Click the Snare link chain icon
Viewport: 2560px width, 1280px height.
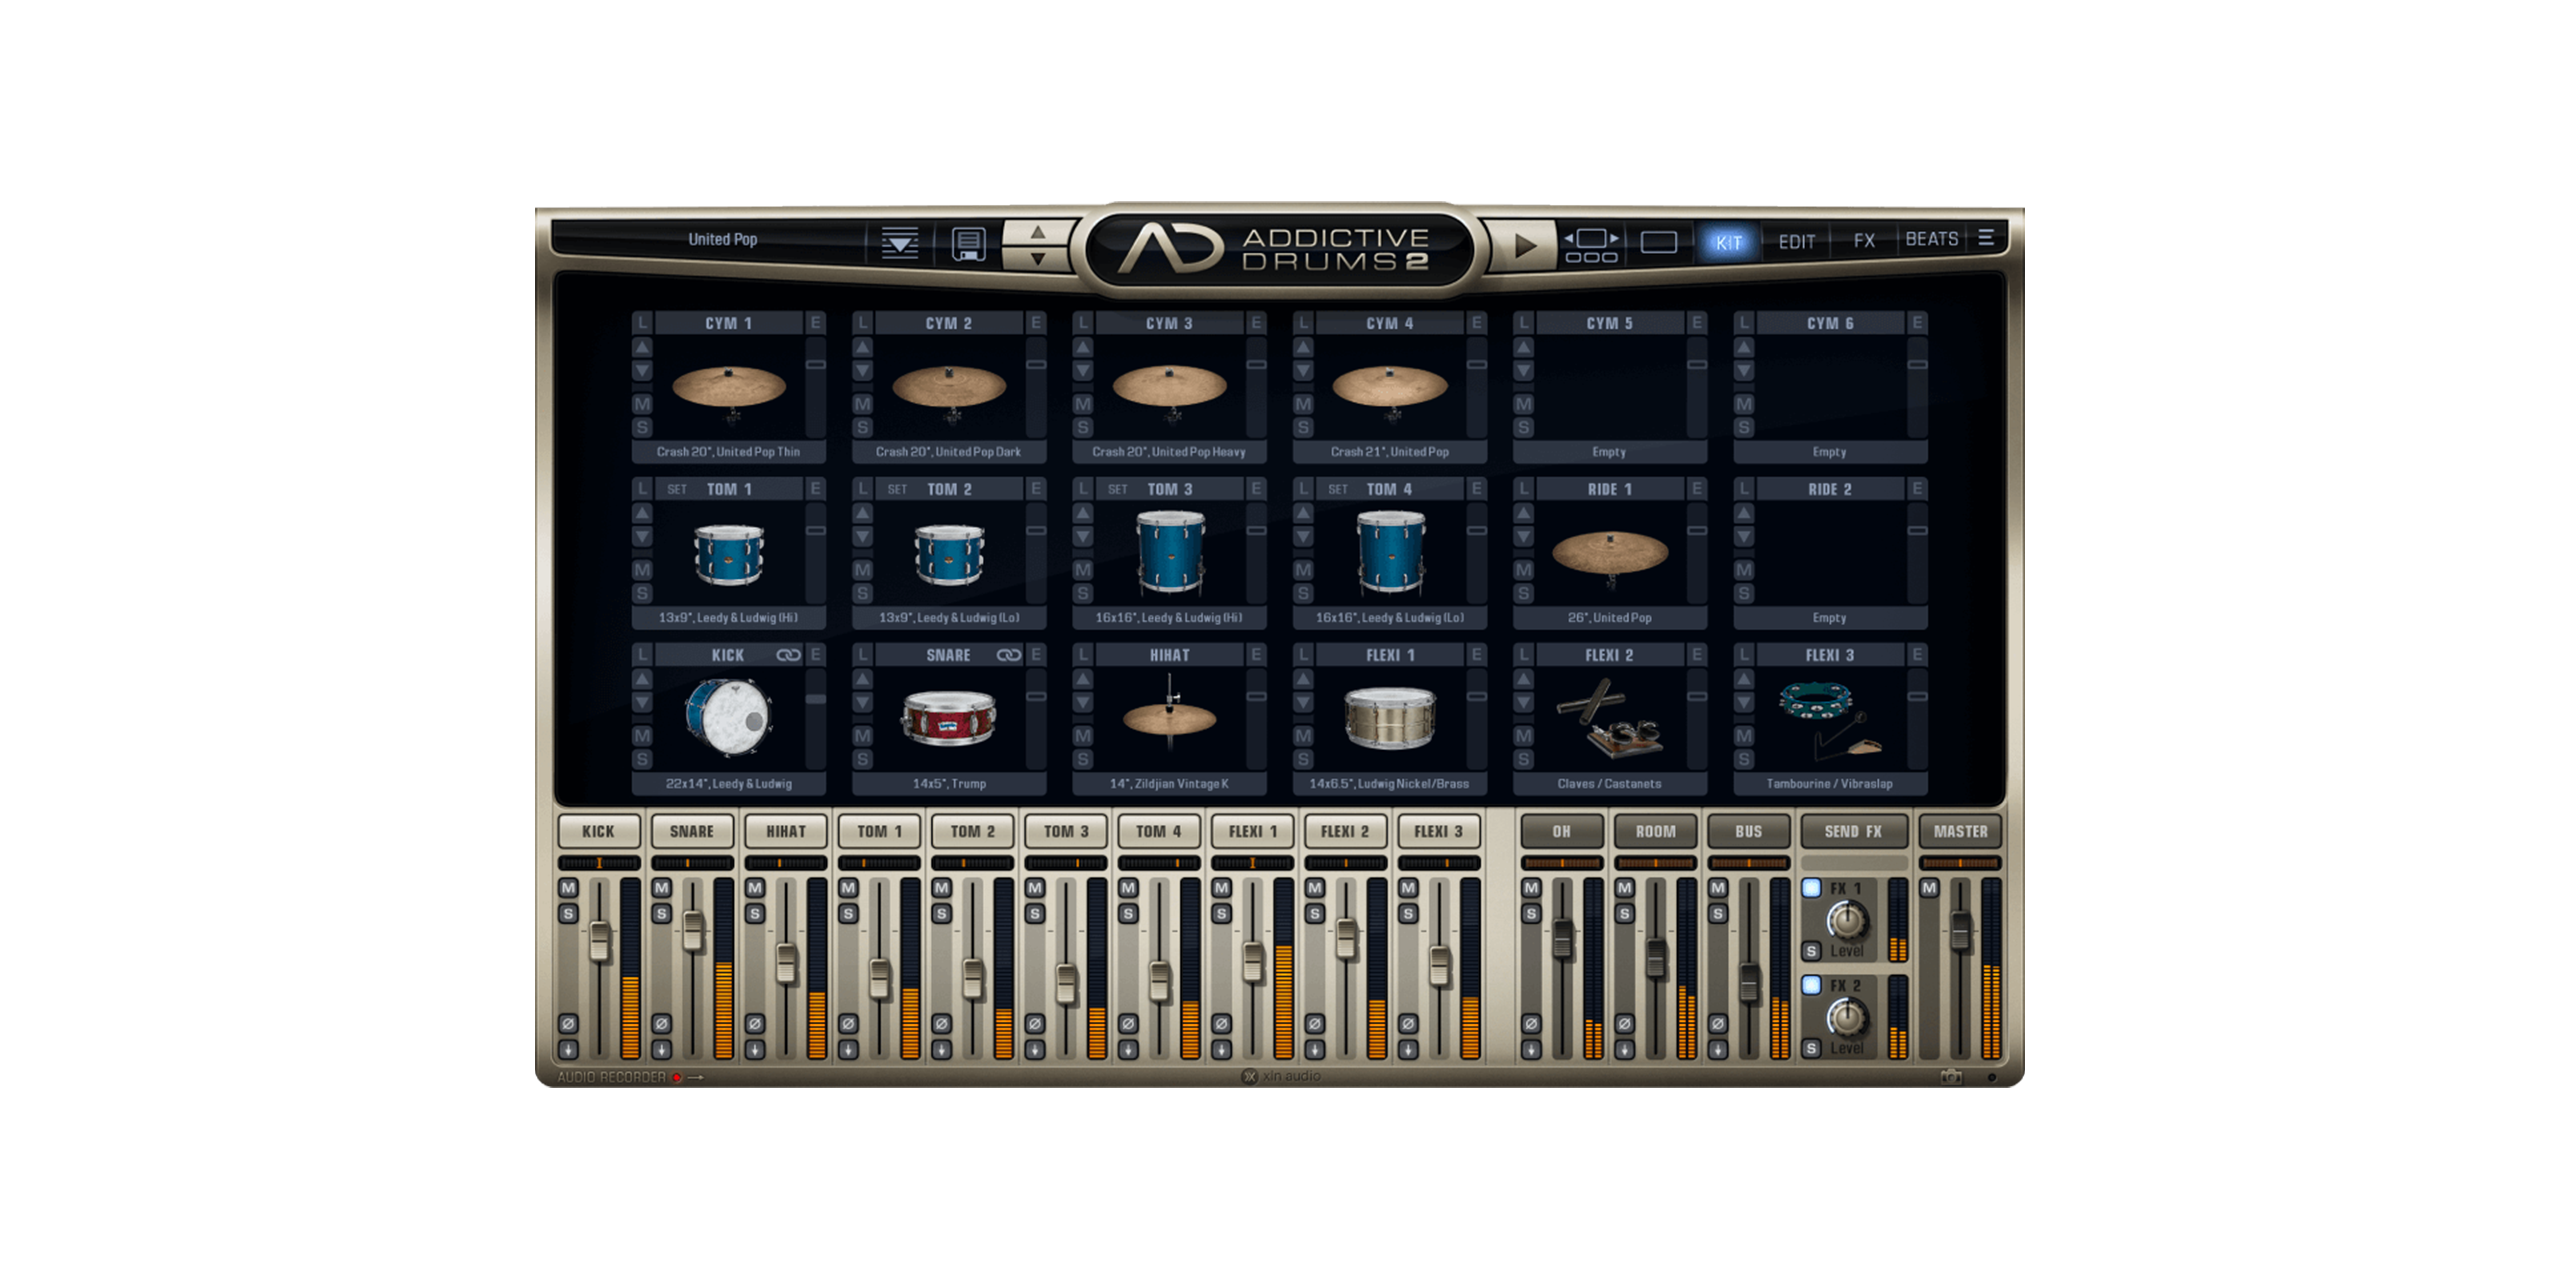[1008, 655]
